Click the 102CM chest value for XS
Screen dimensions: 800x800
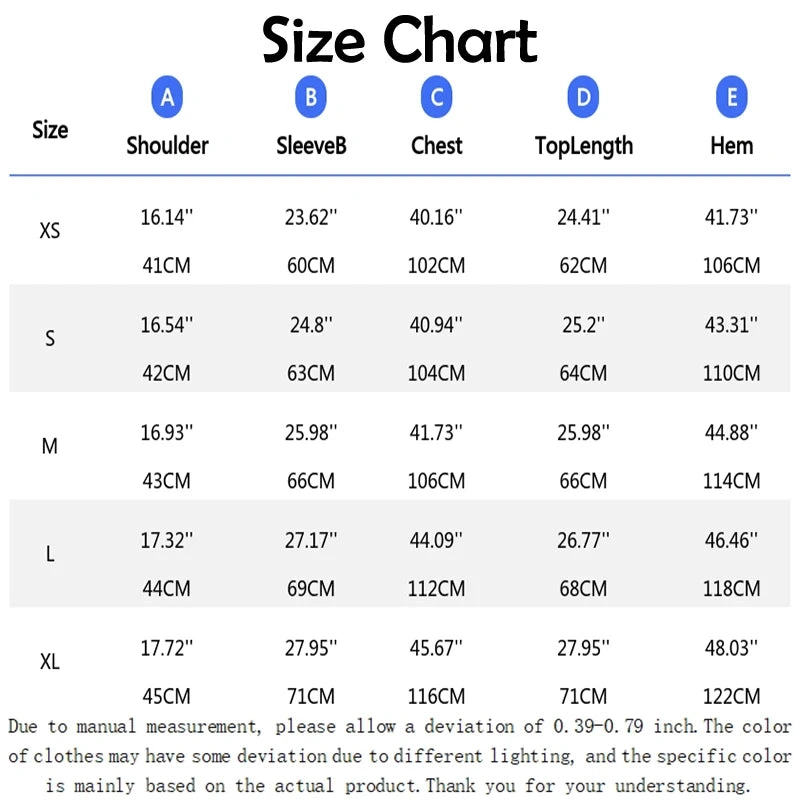click(x=436, y=266)
